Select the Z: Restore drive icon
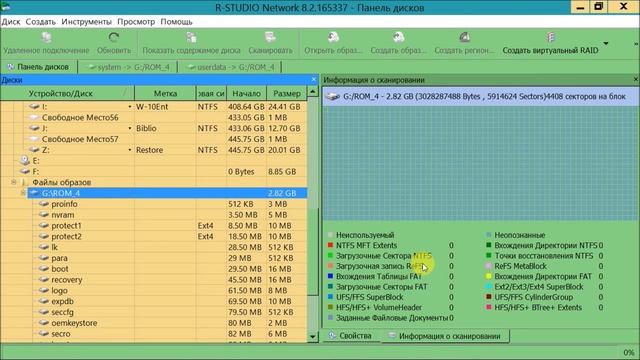The height and width of the screenshot is (360, 640). [x=34, y=150]
